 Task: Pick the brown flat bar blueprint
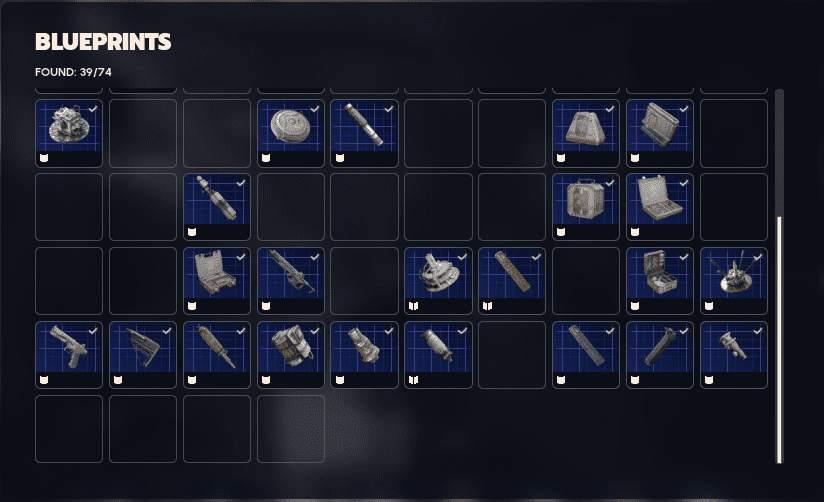[x=512, y=281]
